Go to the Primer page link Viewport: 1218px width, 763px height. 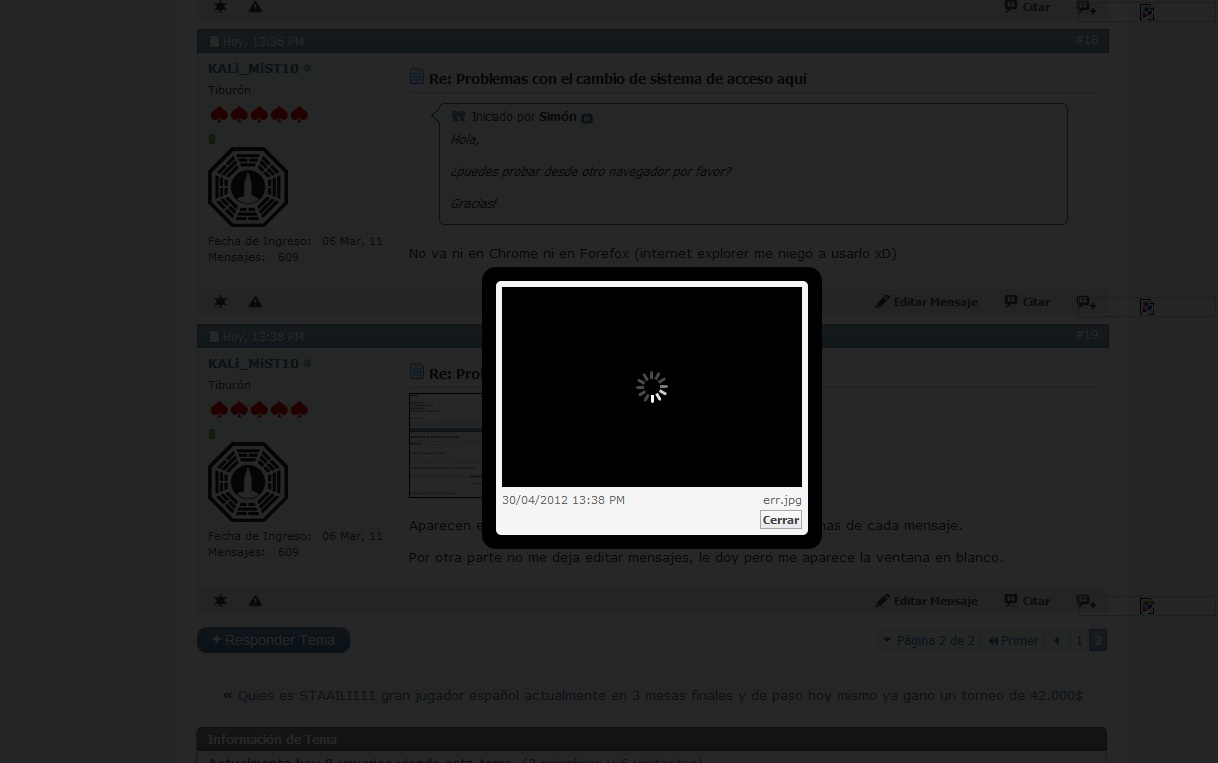tap(1013, 641)
